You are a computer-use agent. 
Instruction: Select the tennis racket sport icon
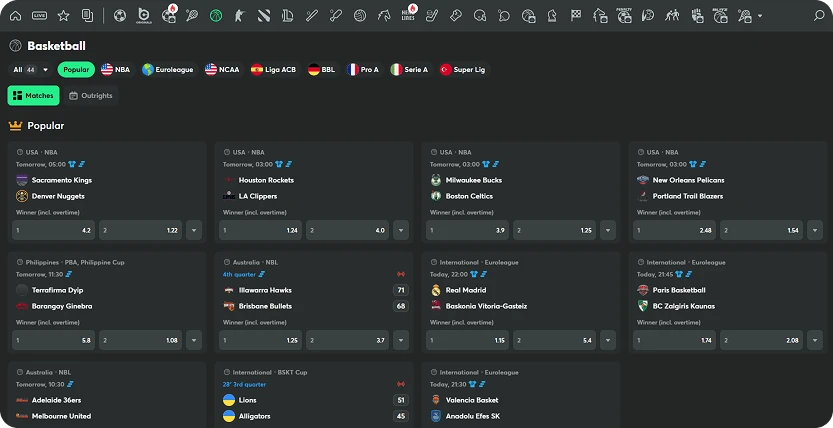point(191,16)
